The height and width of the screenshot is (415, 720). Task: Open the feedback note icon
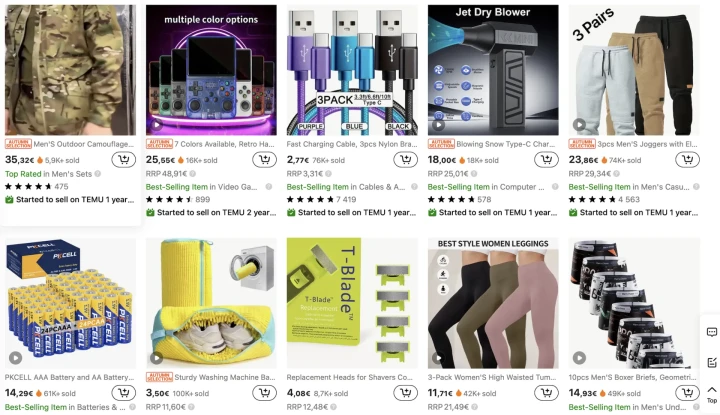click(x=712, y=363)
